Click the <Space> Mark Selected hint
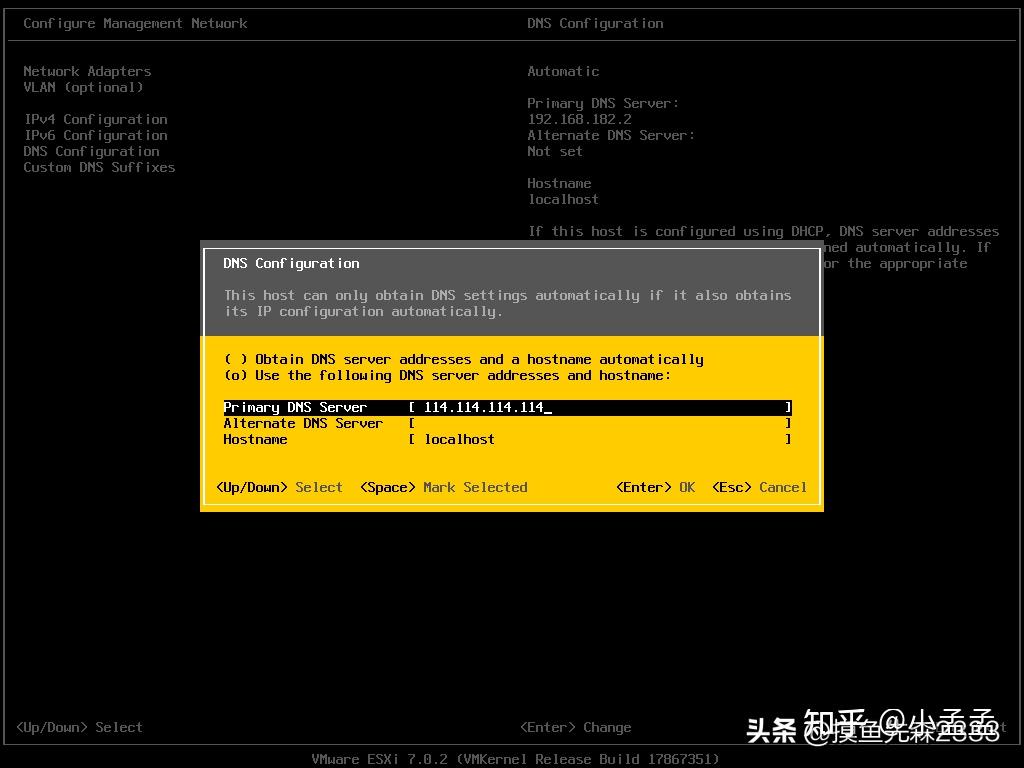Screen dimensions: 1024x768 click(x=443, y=487)
